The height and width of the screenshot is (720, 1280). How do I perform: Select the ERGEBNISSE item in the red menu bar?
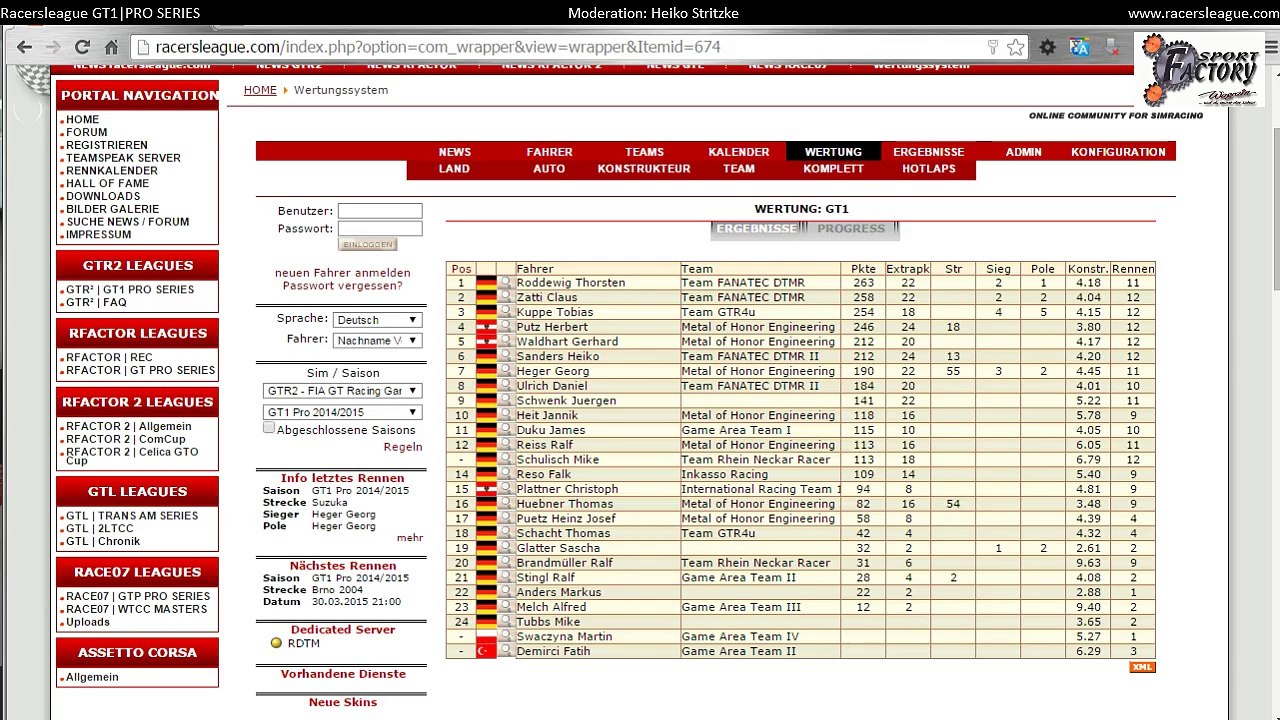pos(929,152)
